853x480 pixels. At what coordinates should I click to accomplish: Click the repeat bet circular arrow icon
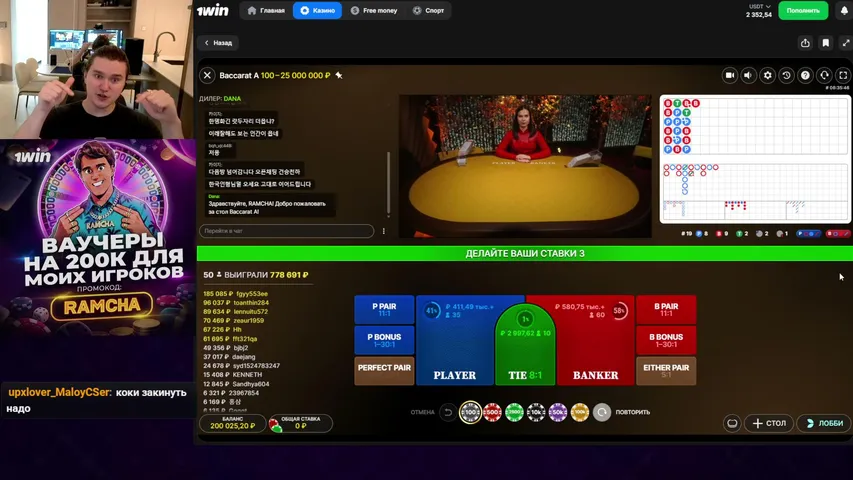pos(602,413)
